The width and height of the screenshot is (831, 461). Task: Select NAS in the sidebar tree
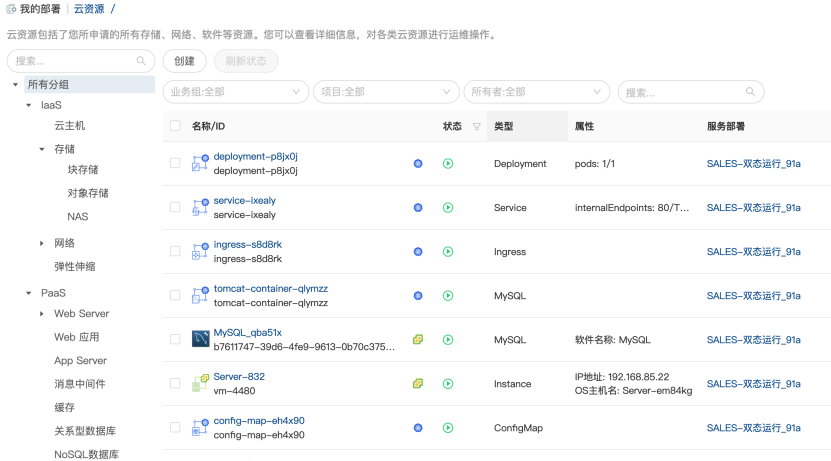pyautogui.click(x=78, y=216)
